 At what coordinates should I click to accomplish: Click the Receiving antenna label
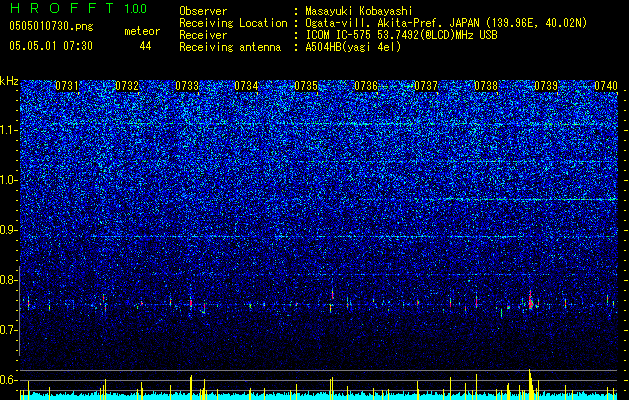(230, 47)
